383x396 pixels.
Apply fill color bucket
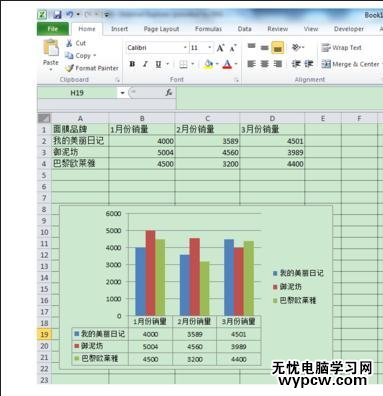[x=209, y=64]
